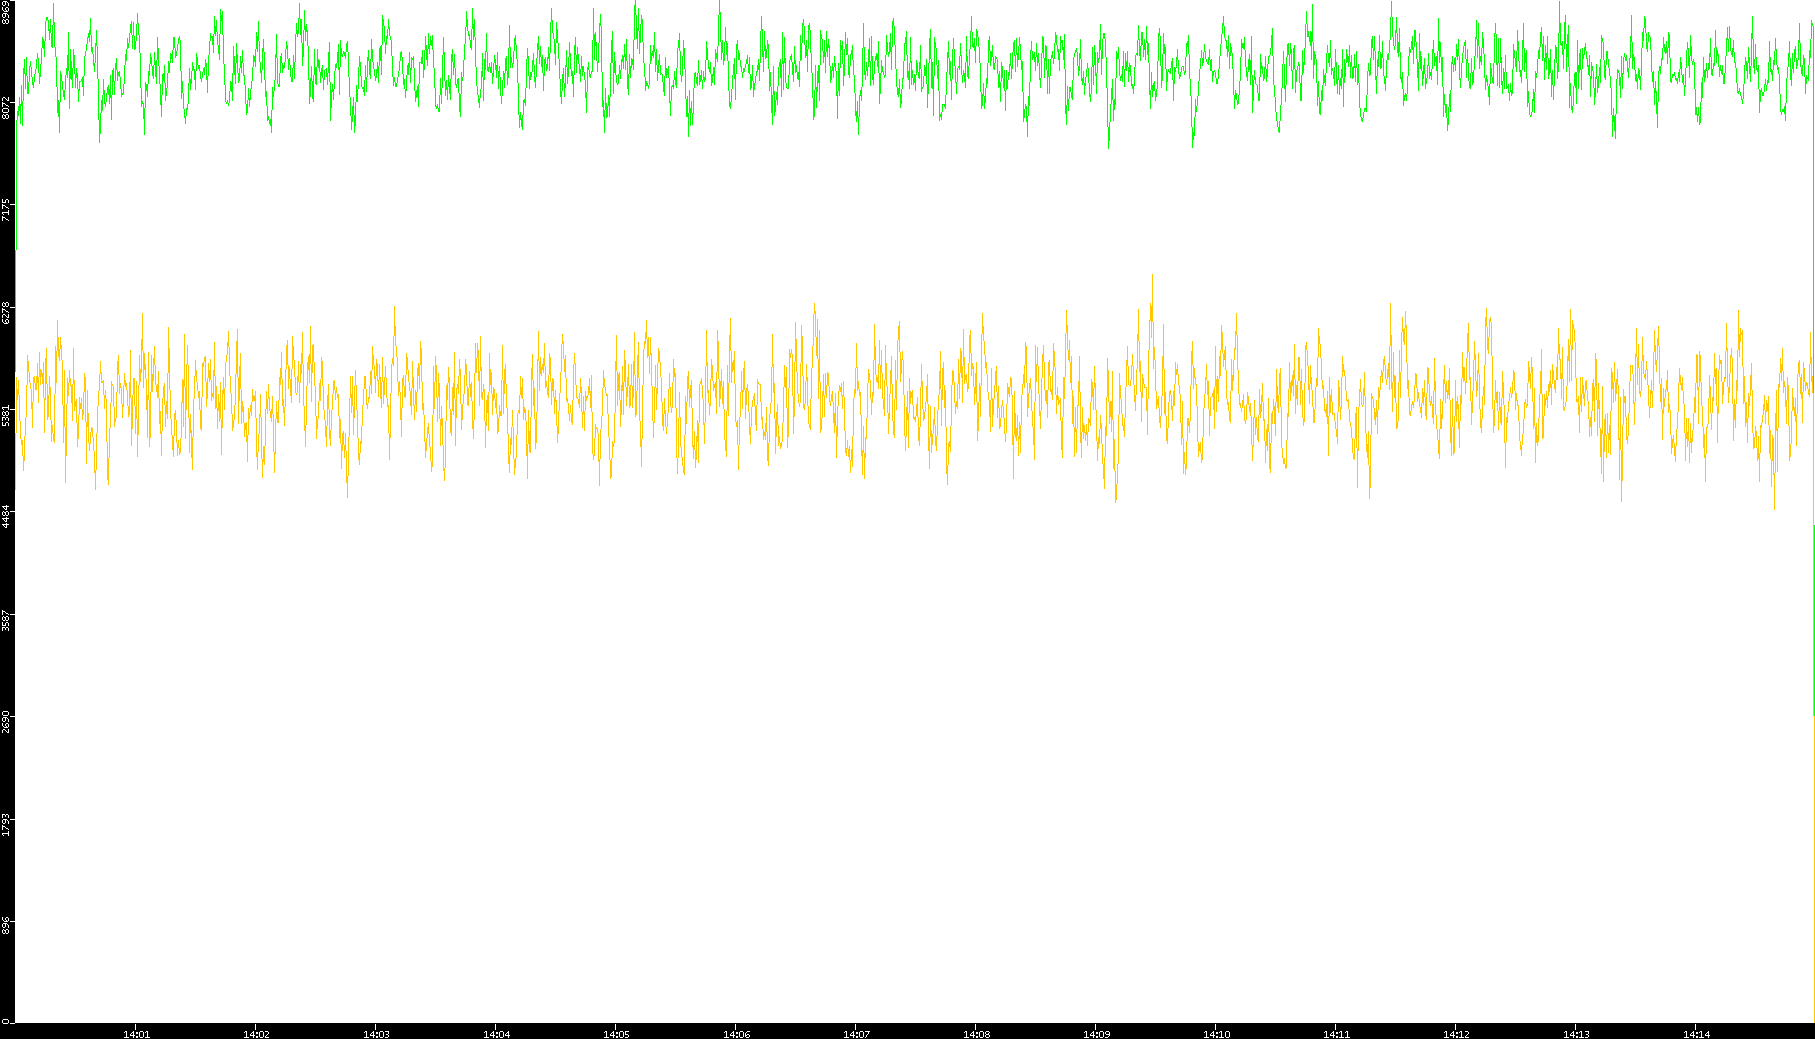Click the 6278 value on the vertical axis
This screenshot has width=1815, height=1039.
click(x=7, y=313)
